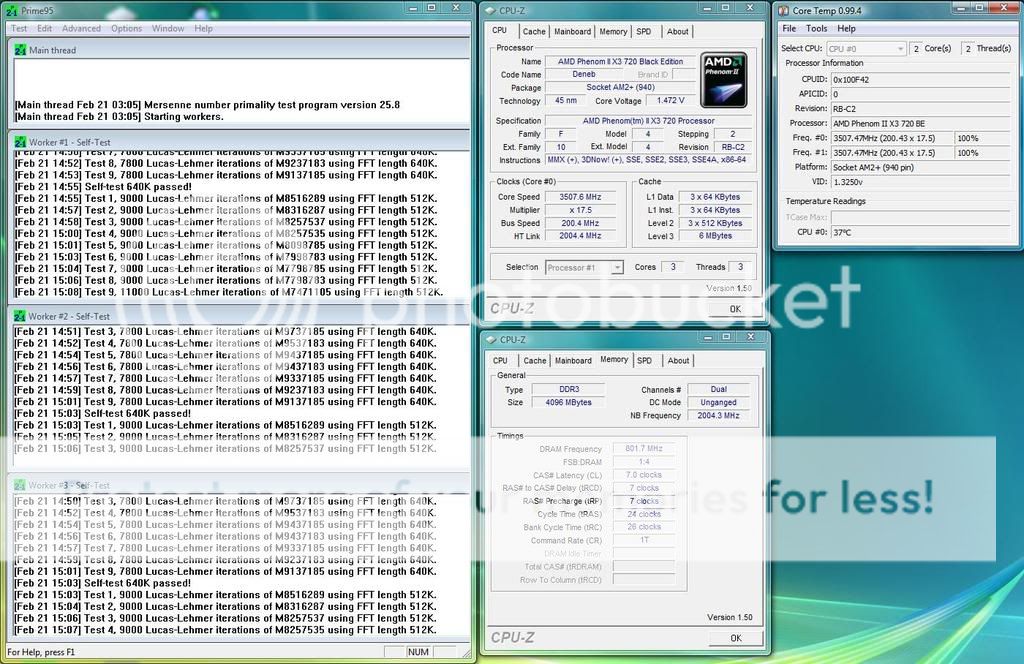
Task: Click the Core Temp title bar icon
Action: pos(784,10)
